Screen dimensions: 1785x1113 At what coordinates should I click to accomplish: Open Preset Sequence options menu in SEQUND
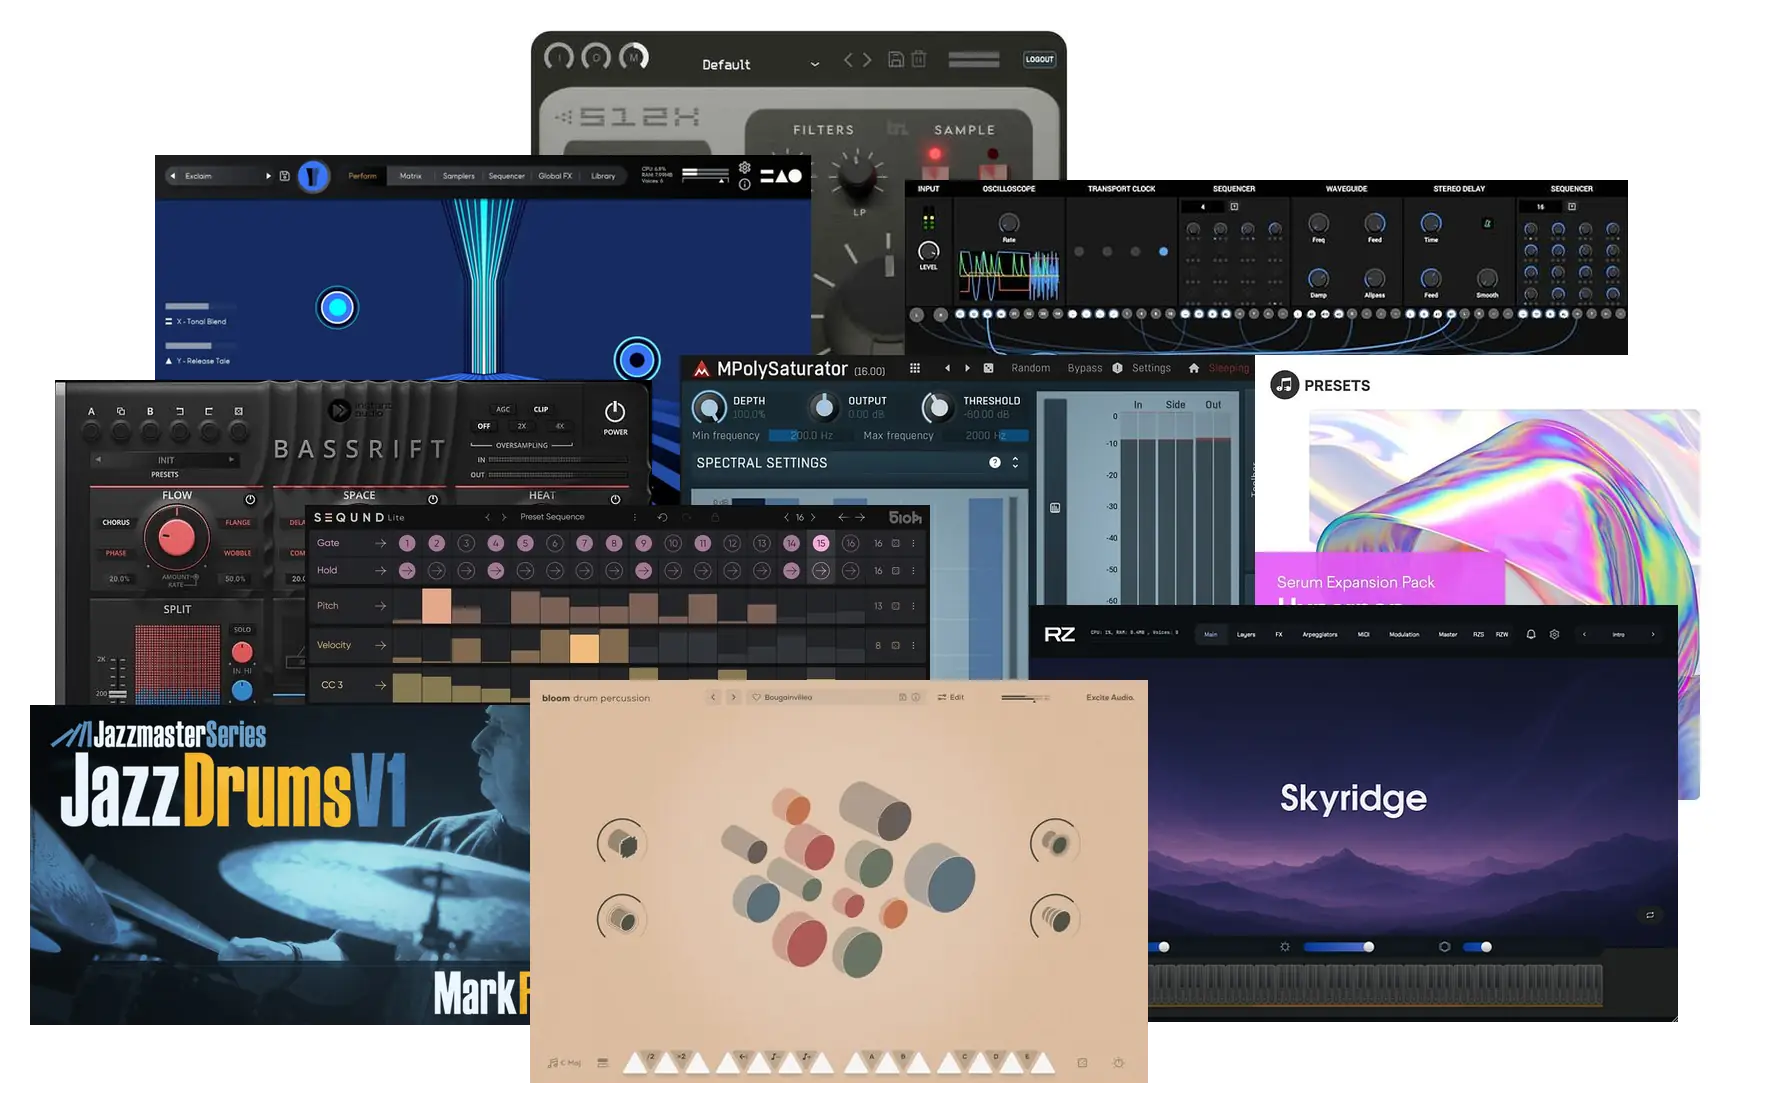635,517
